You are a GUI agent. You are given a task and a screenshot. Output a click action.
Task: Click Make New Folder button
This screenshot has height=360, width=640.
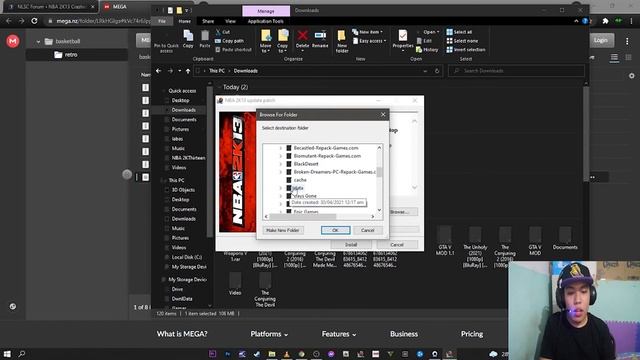tap(282, 230)
